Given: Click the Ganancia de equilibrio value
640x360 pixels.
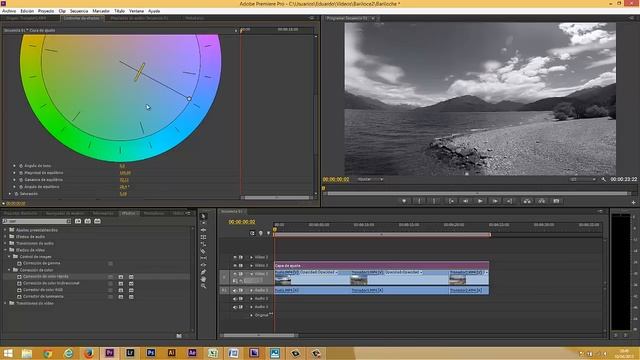Looking at the screenshot, I should [x=124, y=180].
